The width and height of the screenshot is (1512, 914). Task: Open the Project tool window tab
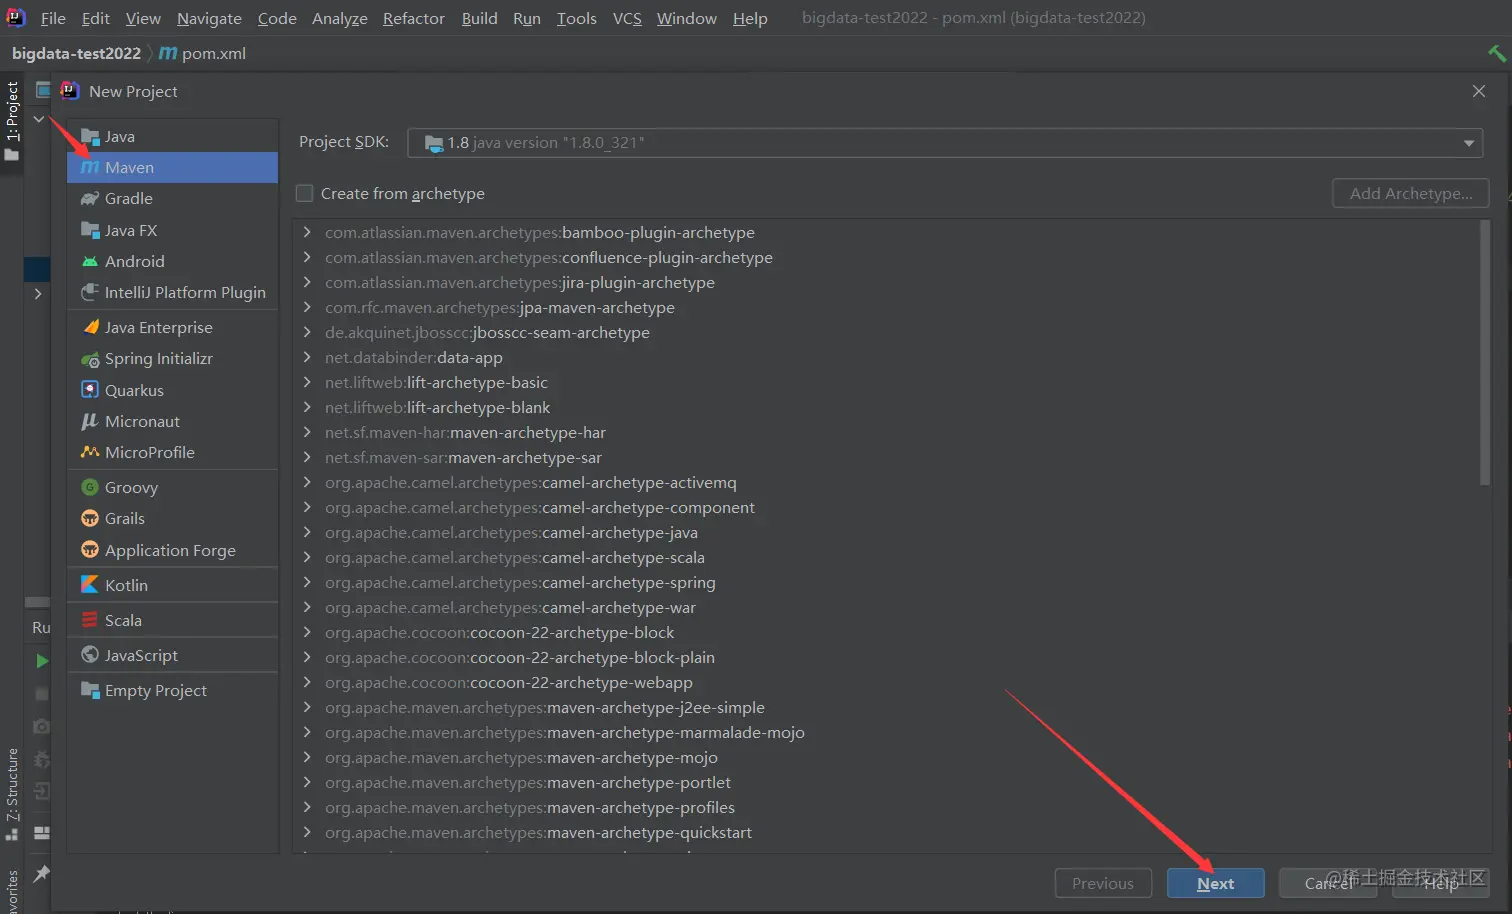[x=12, y=122]
